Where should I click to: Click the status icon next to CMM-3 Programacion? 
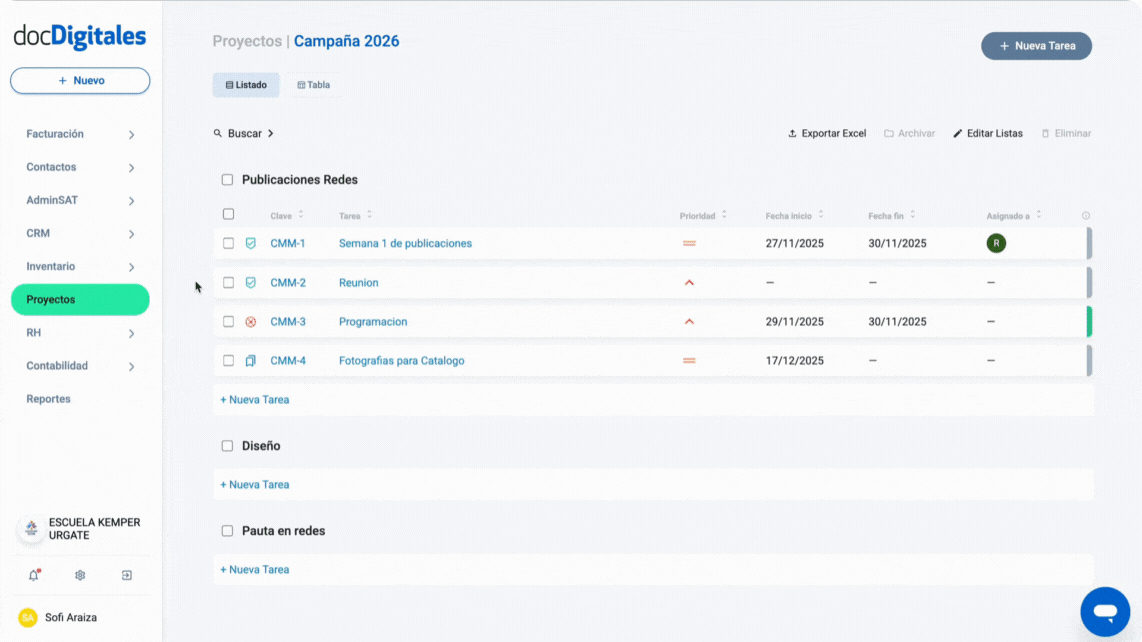253,321
